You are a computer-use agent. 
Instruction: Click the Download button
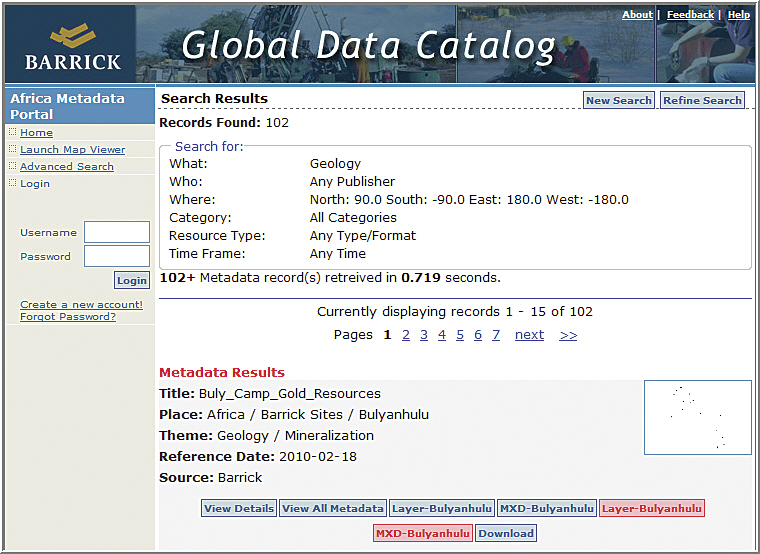pyautogui.click(x=506, y=533)
